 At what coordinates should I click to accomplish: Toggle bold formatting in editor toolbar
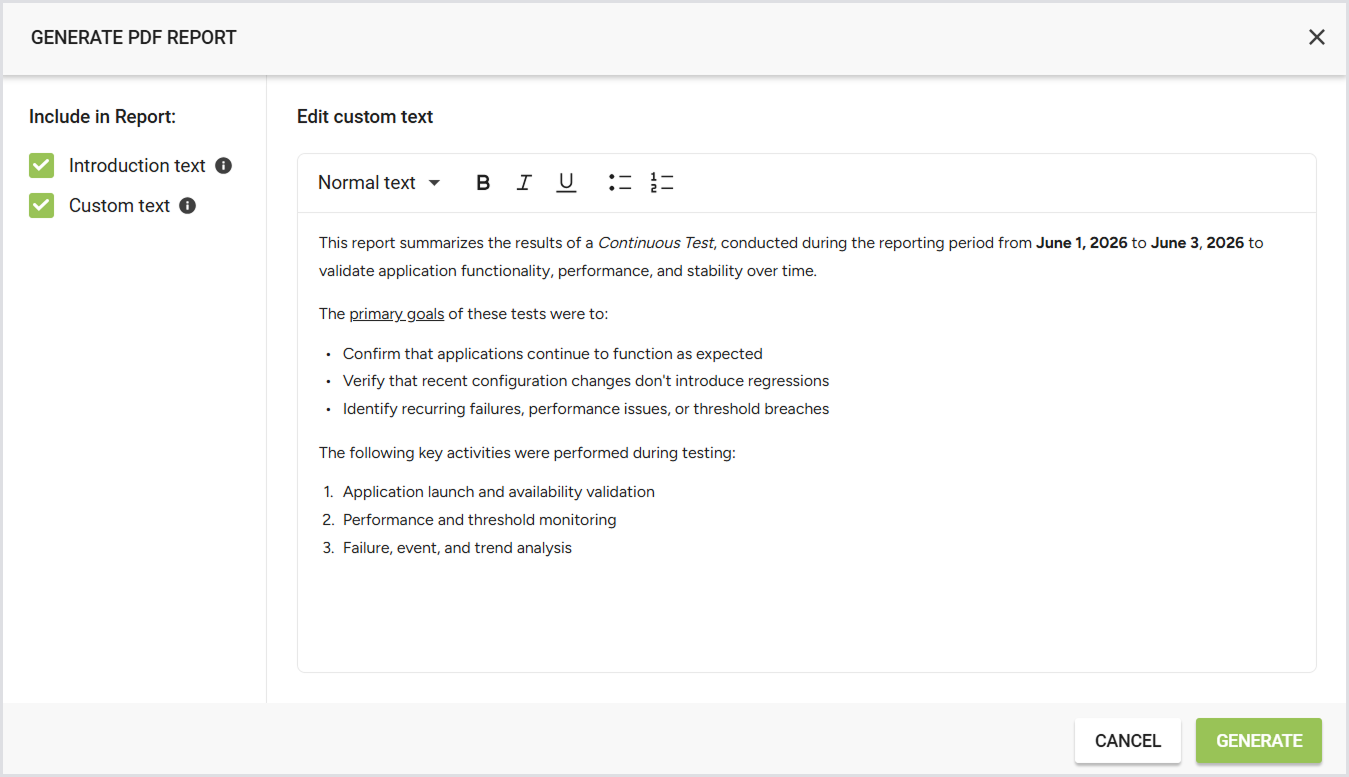[x=483, y=183]
